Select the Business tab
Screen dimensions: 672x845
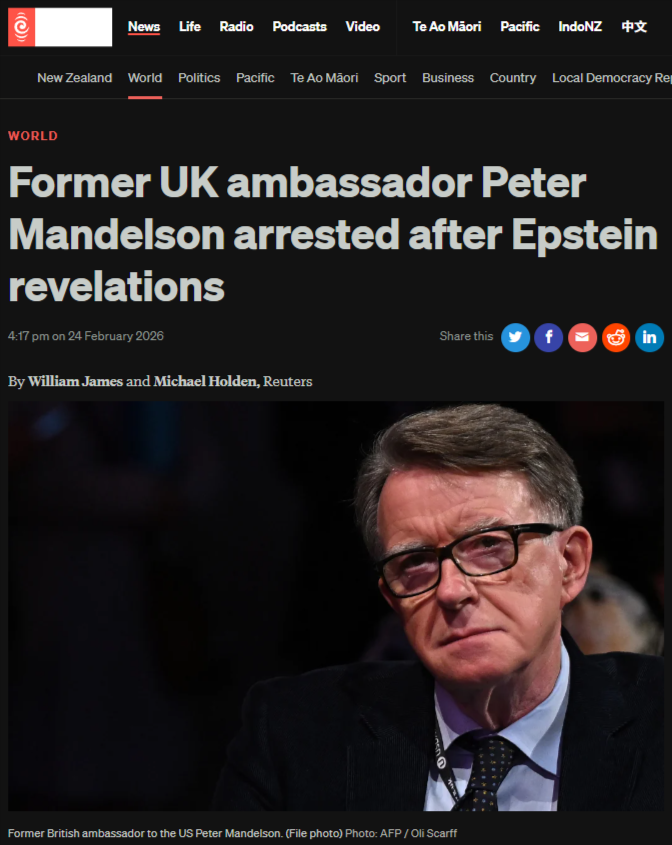(x=448, y=78)
